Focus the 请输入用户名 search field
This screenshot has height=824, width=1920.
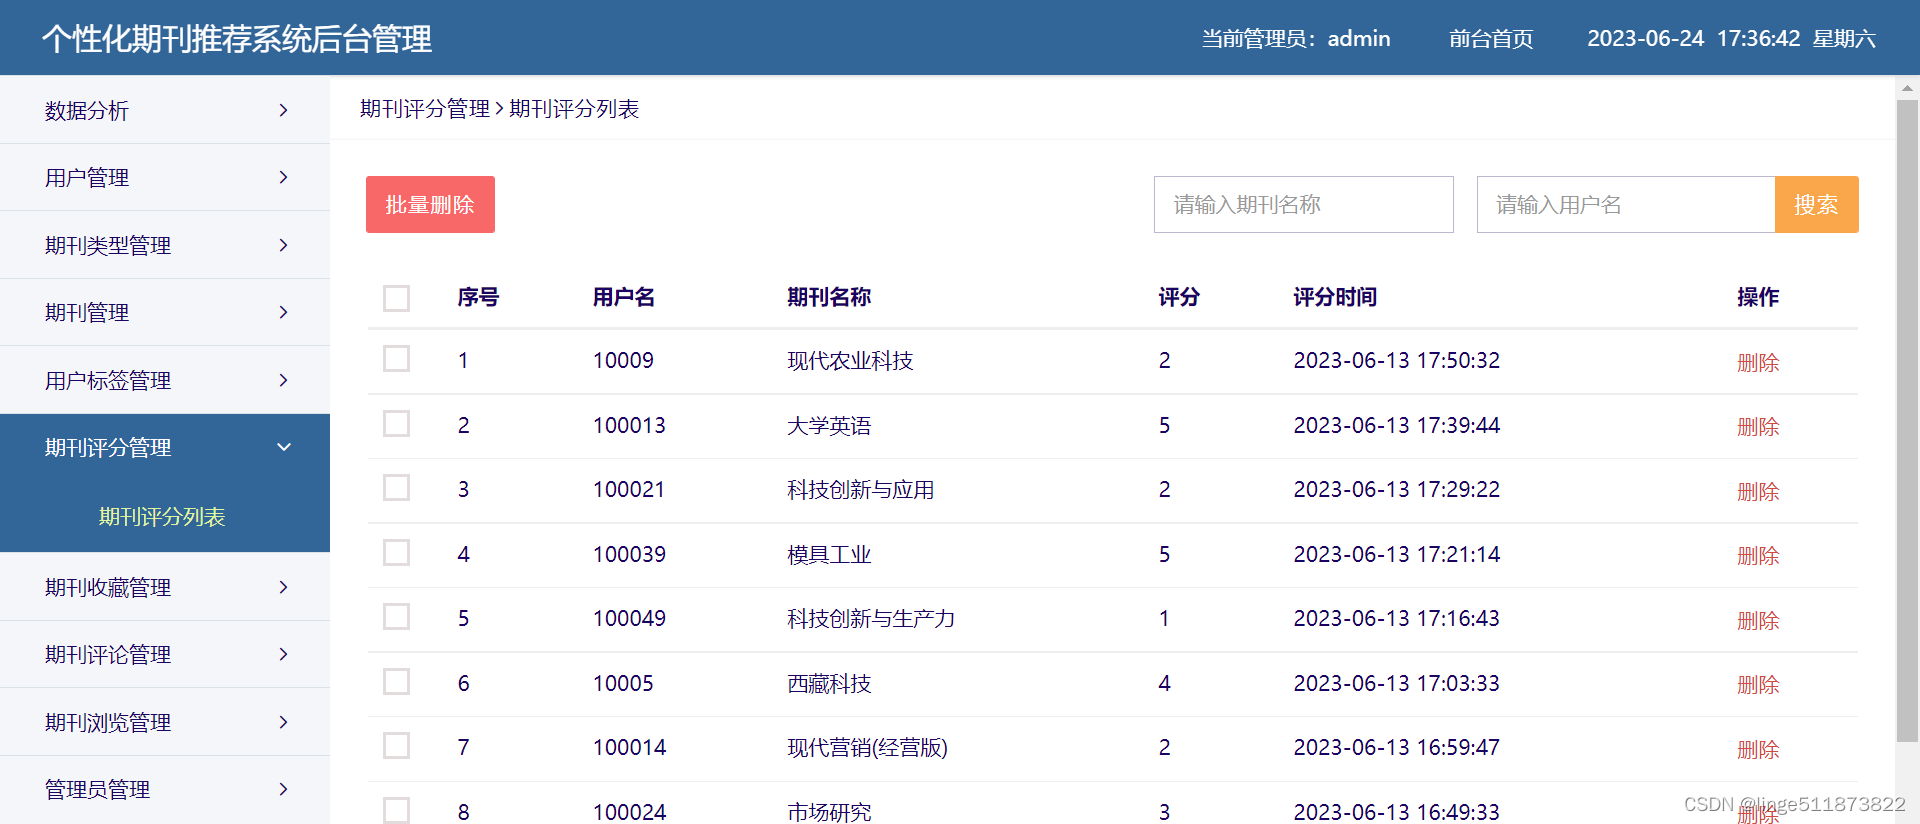1626,205
